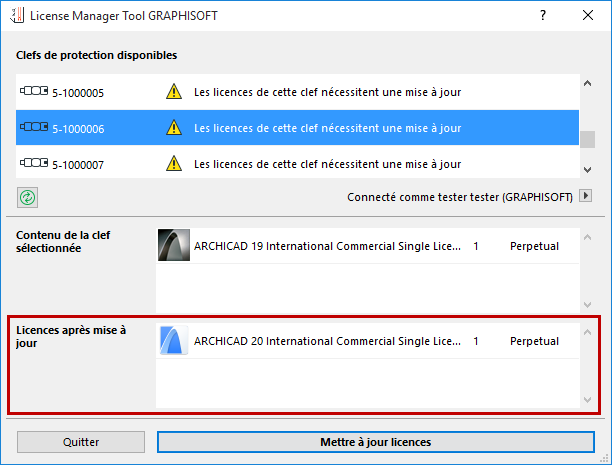Click licenses after update scroll down arrow

pyautogui.click(x=587, y=400)
